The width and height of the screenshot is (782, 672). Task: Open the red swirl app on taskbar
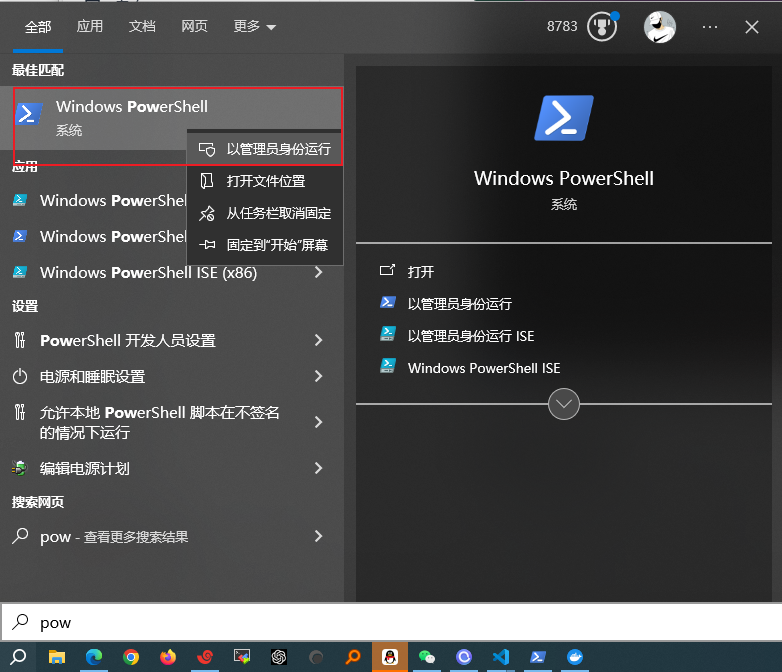click(205, 657)
